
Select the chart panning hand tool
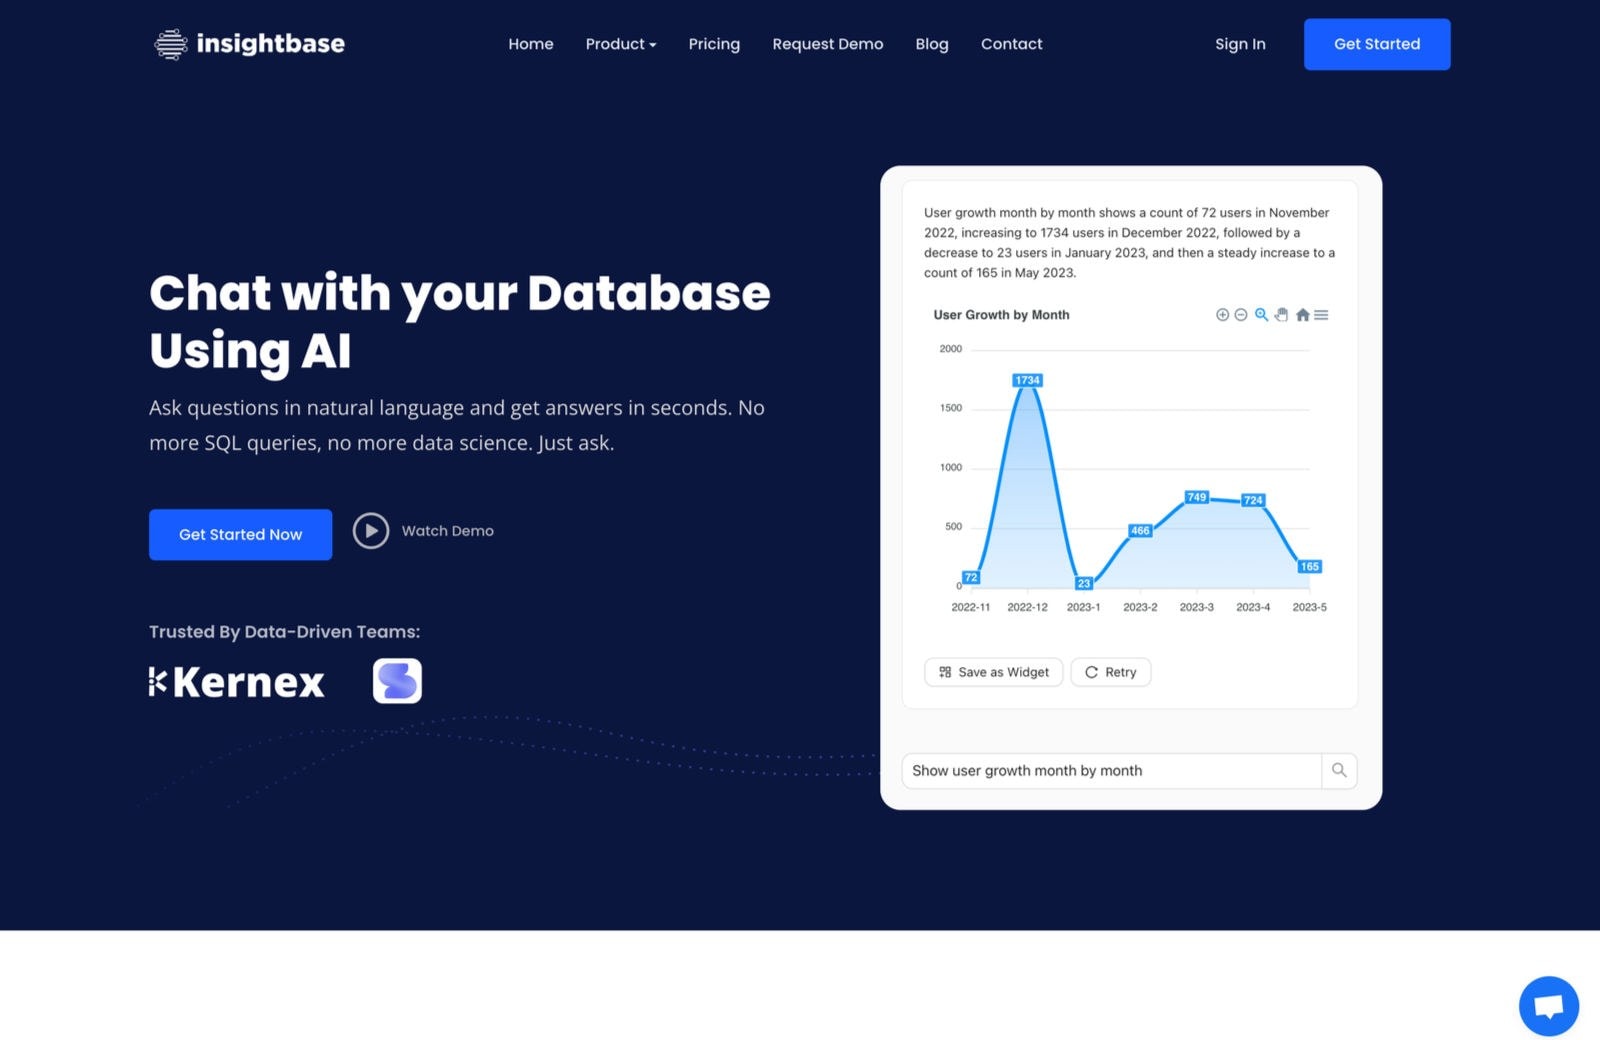[x=1281, y=315]
